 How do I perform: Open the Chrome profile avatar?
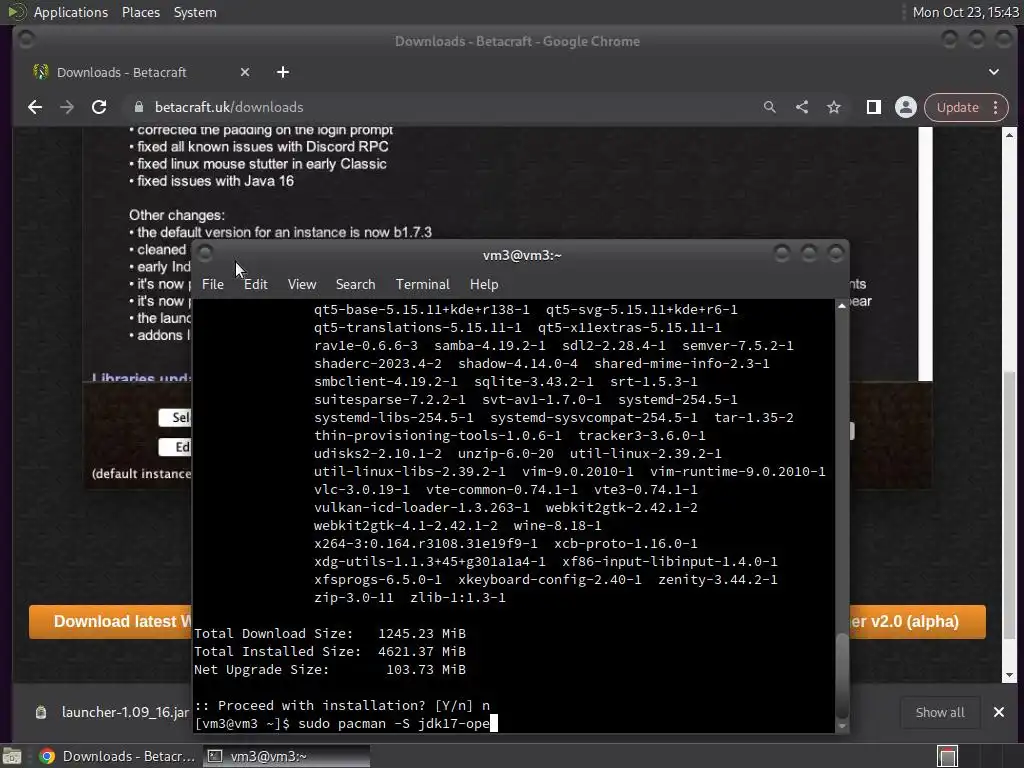pyautogui.click(x=906, y=107)
